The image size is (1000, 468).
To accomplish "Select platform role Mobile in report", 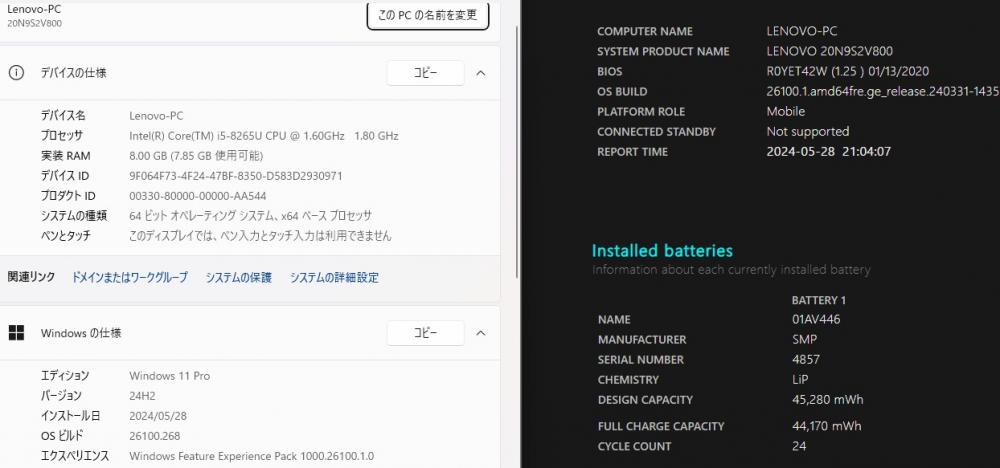I will 786,112.
